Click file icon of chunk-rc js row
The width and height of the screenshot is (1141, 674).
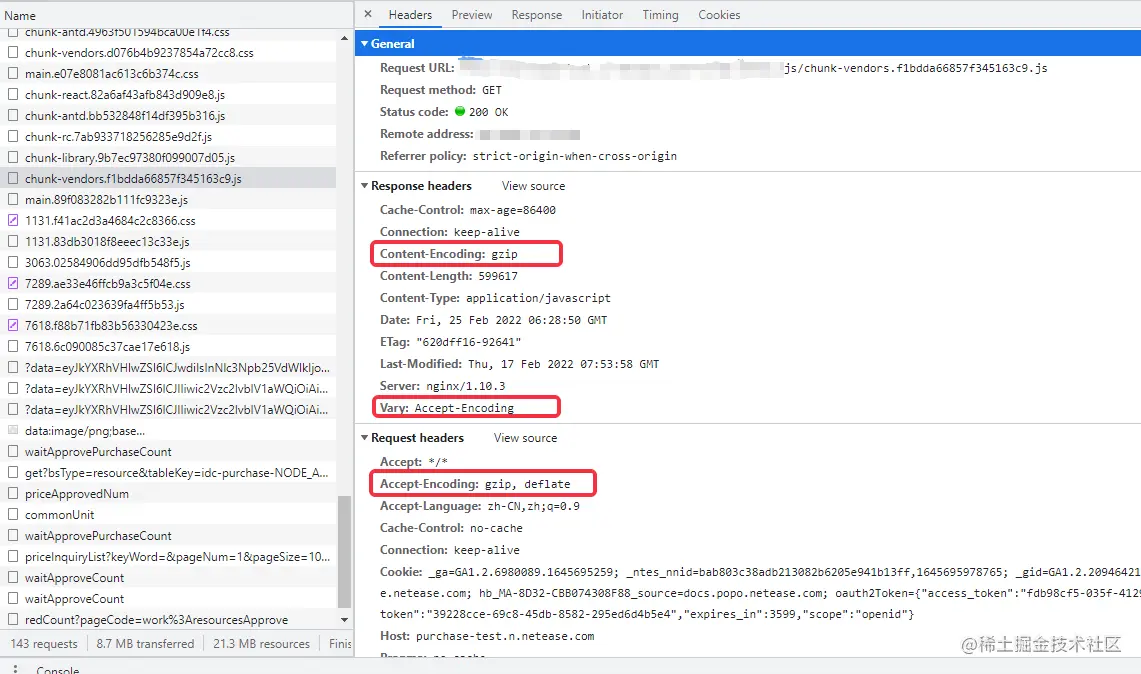pos(13,136)
